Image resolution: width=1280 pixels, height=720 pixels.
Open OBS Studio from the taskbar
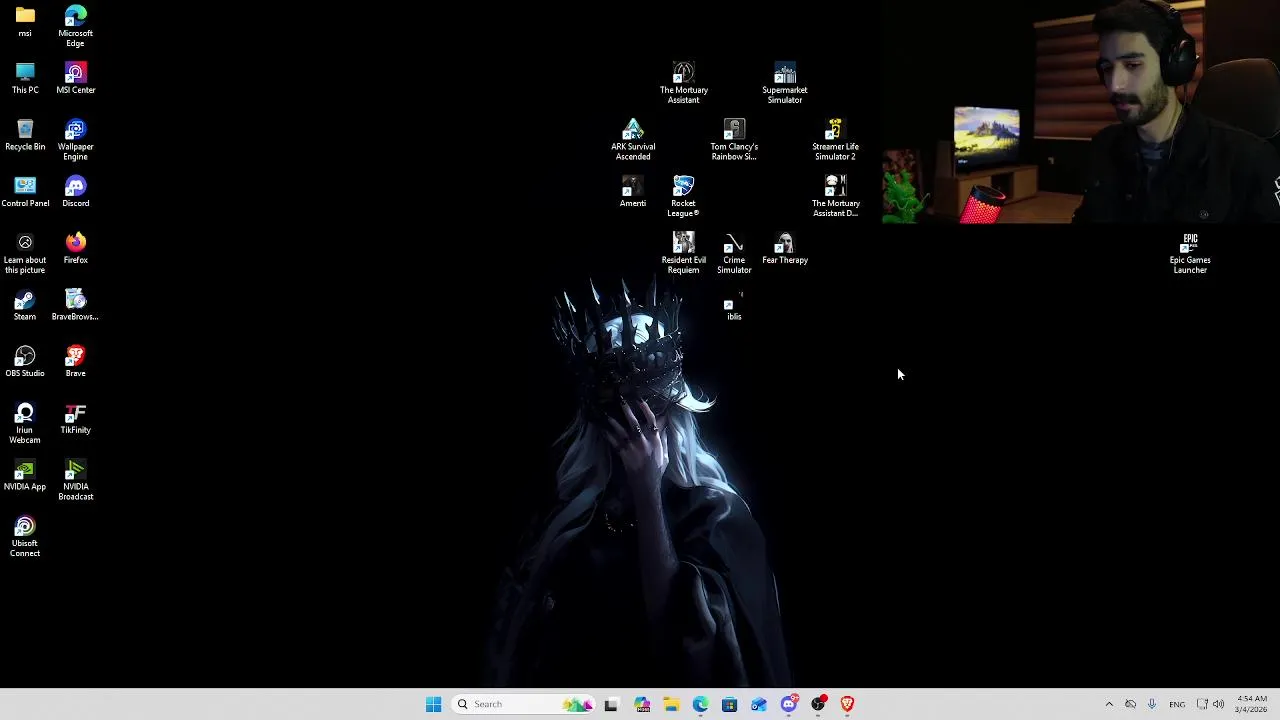point(818,704)
